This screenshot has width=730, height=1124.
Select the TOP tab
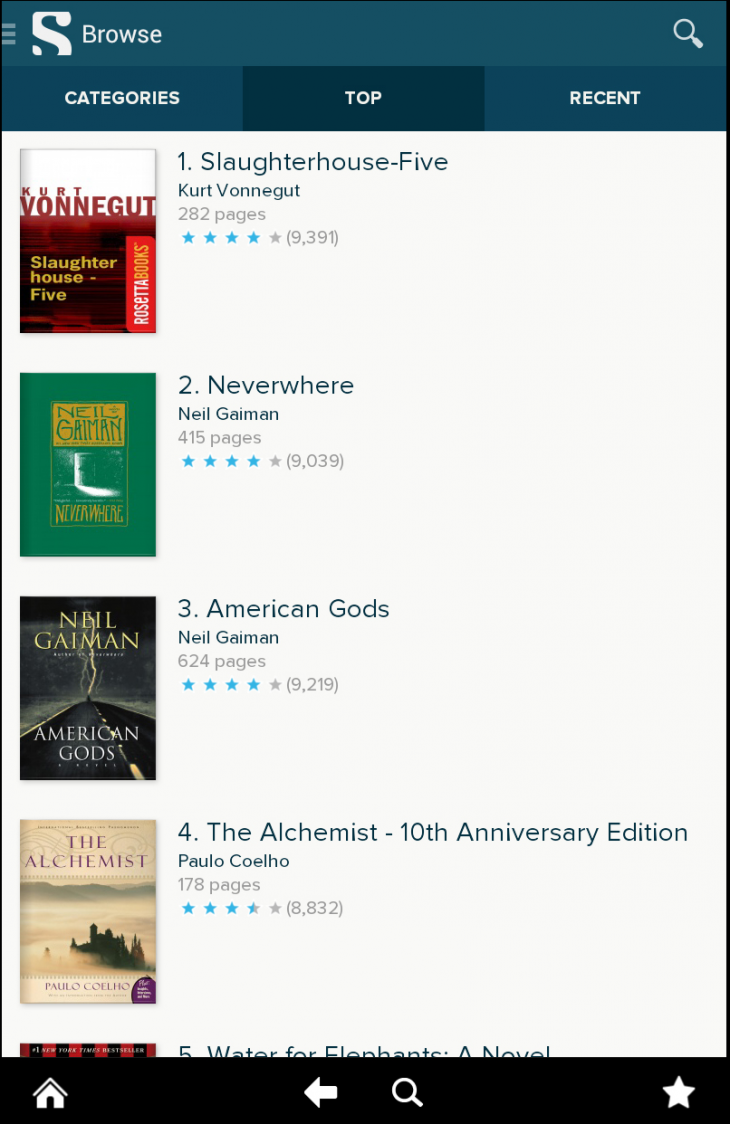coord(363,98)
